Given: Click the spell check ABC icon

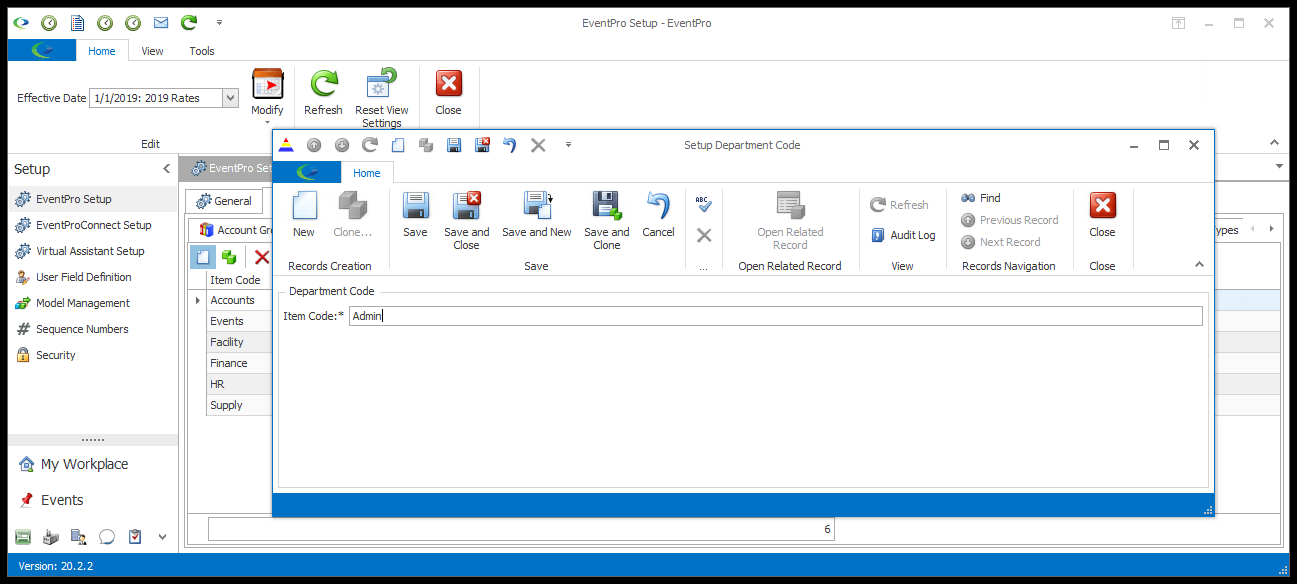Looking at the screenshot, I should (703, 205).
